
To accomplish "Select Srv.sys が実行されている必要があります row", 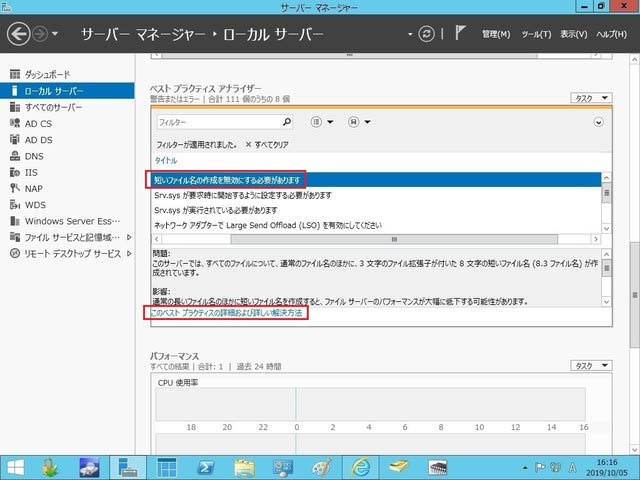I will (376, 210).
